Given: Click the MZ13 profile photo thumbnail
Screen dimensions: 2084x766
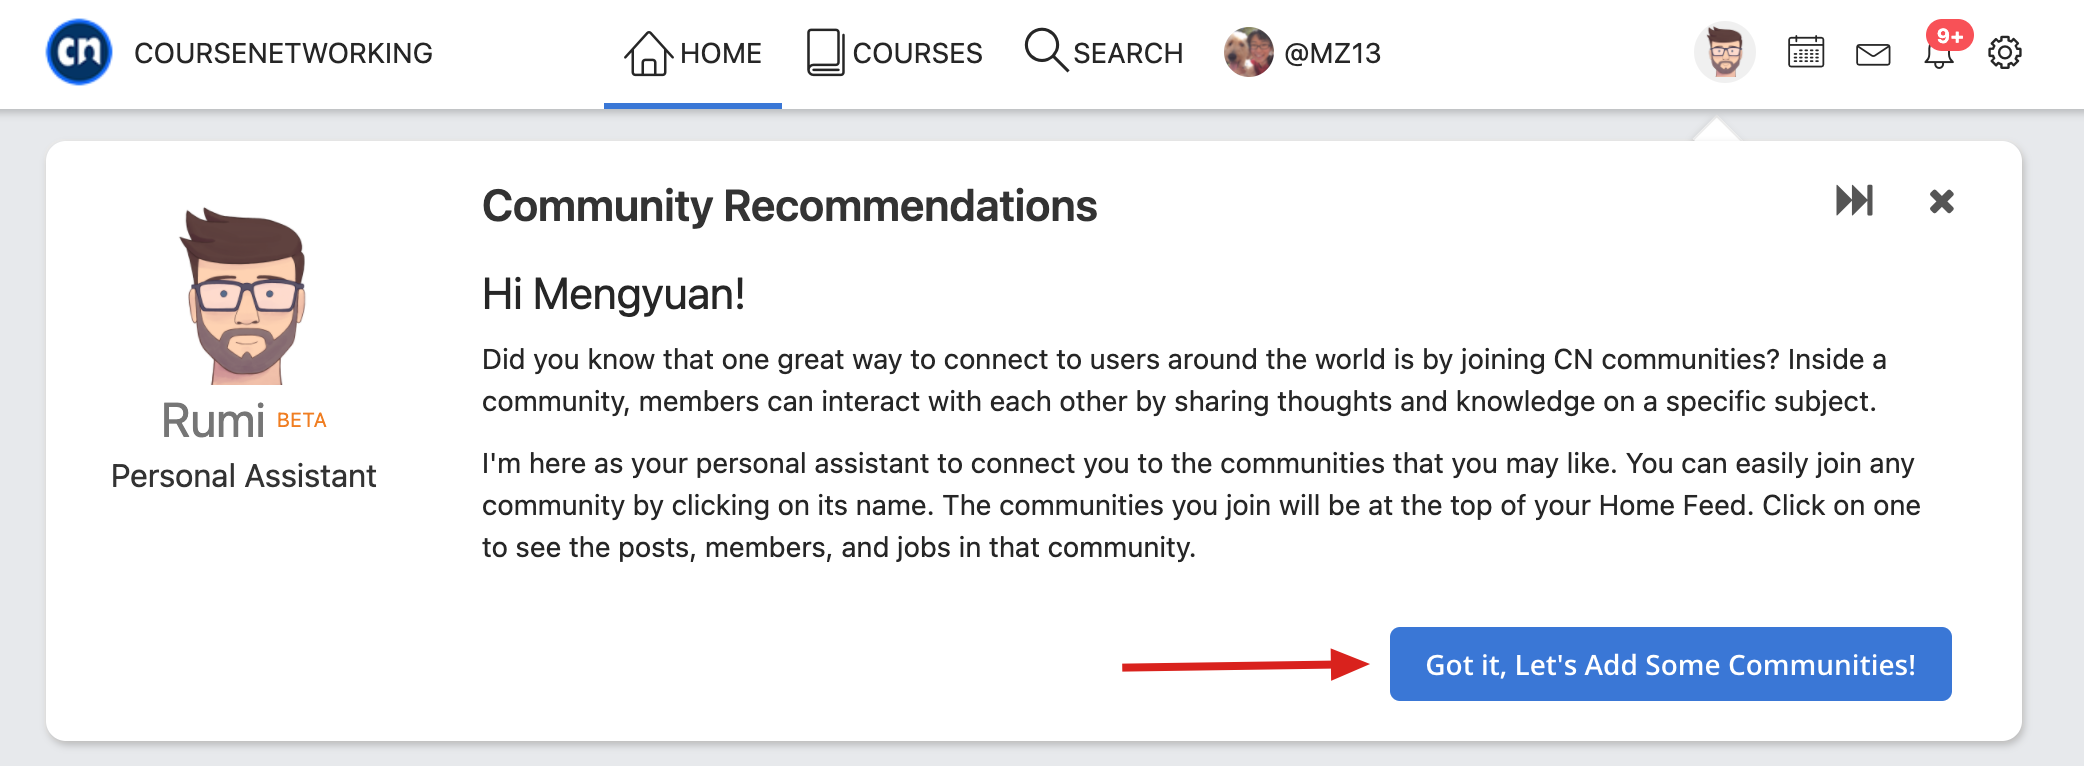Looking at the screenshot, I should [x=1248, y=52].
